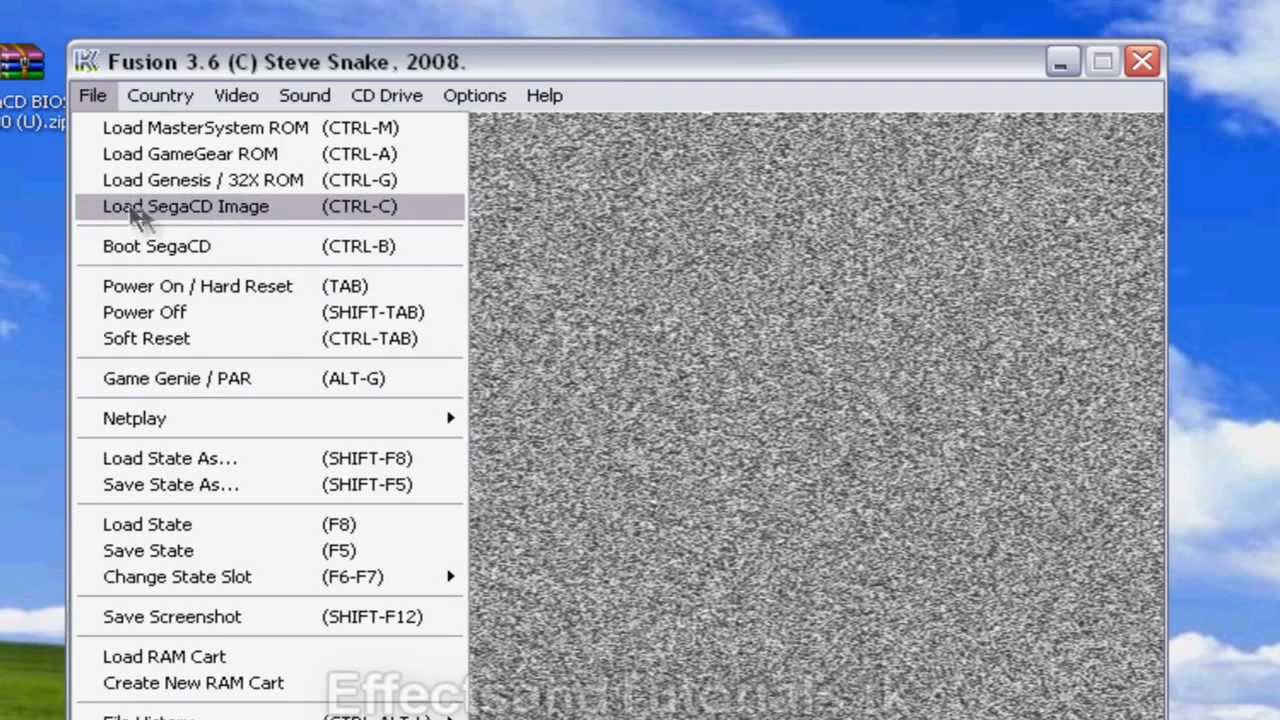Open the File menu
1280x720 pixels.
92,95
